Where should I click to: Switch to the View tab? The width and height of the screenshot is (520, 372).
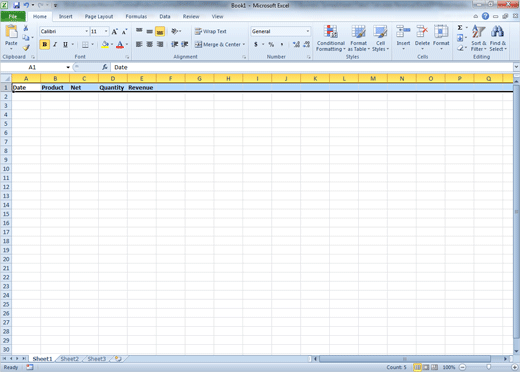point(217,16)
